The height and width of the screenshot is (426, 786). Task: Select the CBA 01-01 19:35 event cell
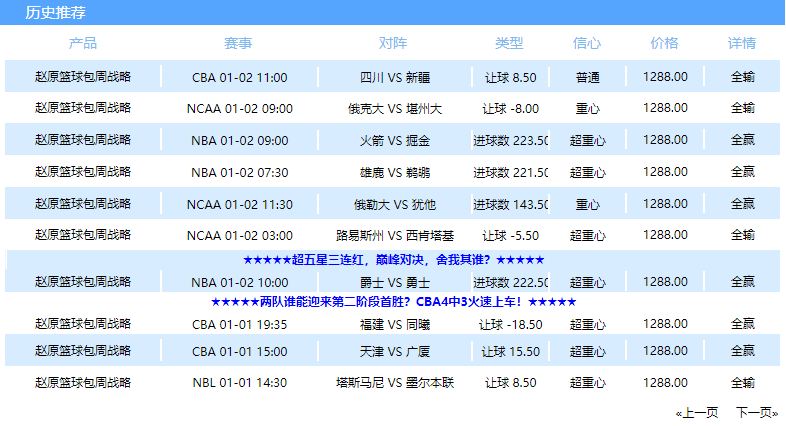(240, 325)
